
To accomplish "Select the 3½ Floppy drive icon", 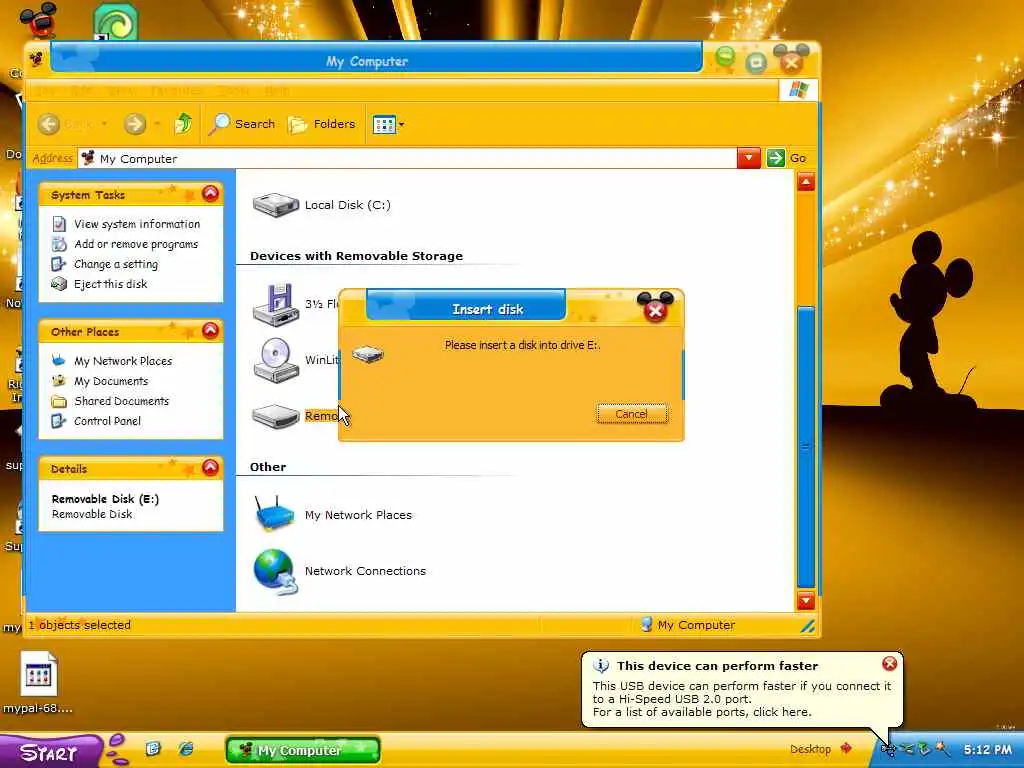I will (x=276, y=304).
